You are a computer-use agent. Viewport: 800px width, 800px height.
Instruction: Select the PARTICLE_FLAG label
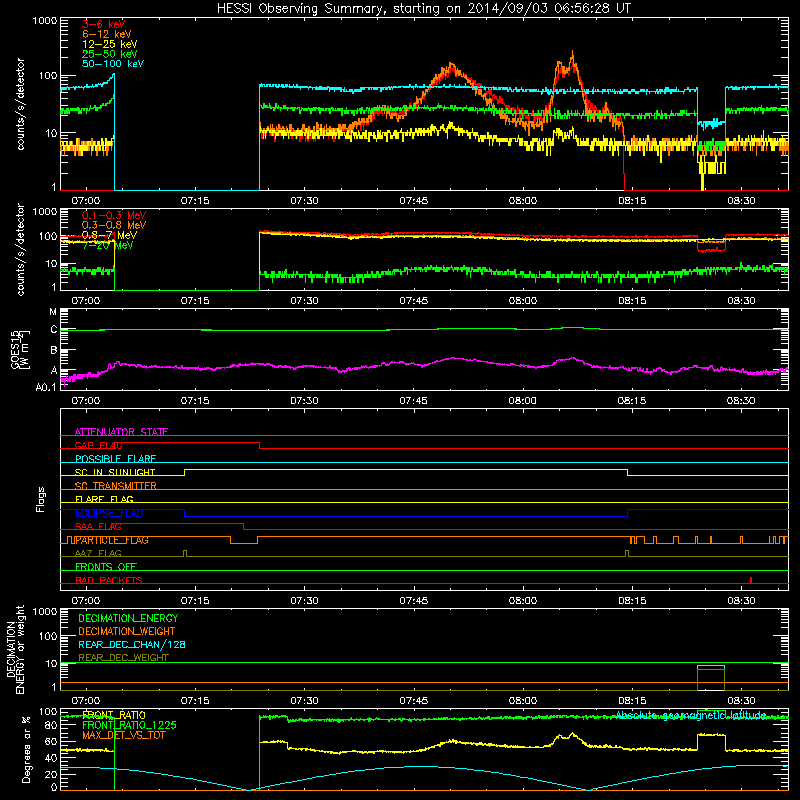[x=112, y=540]
